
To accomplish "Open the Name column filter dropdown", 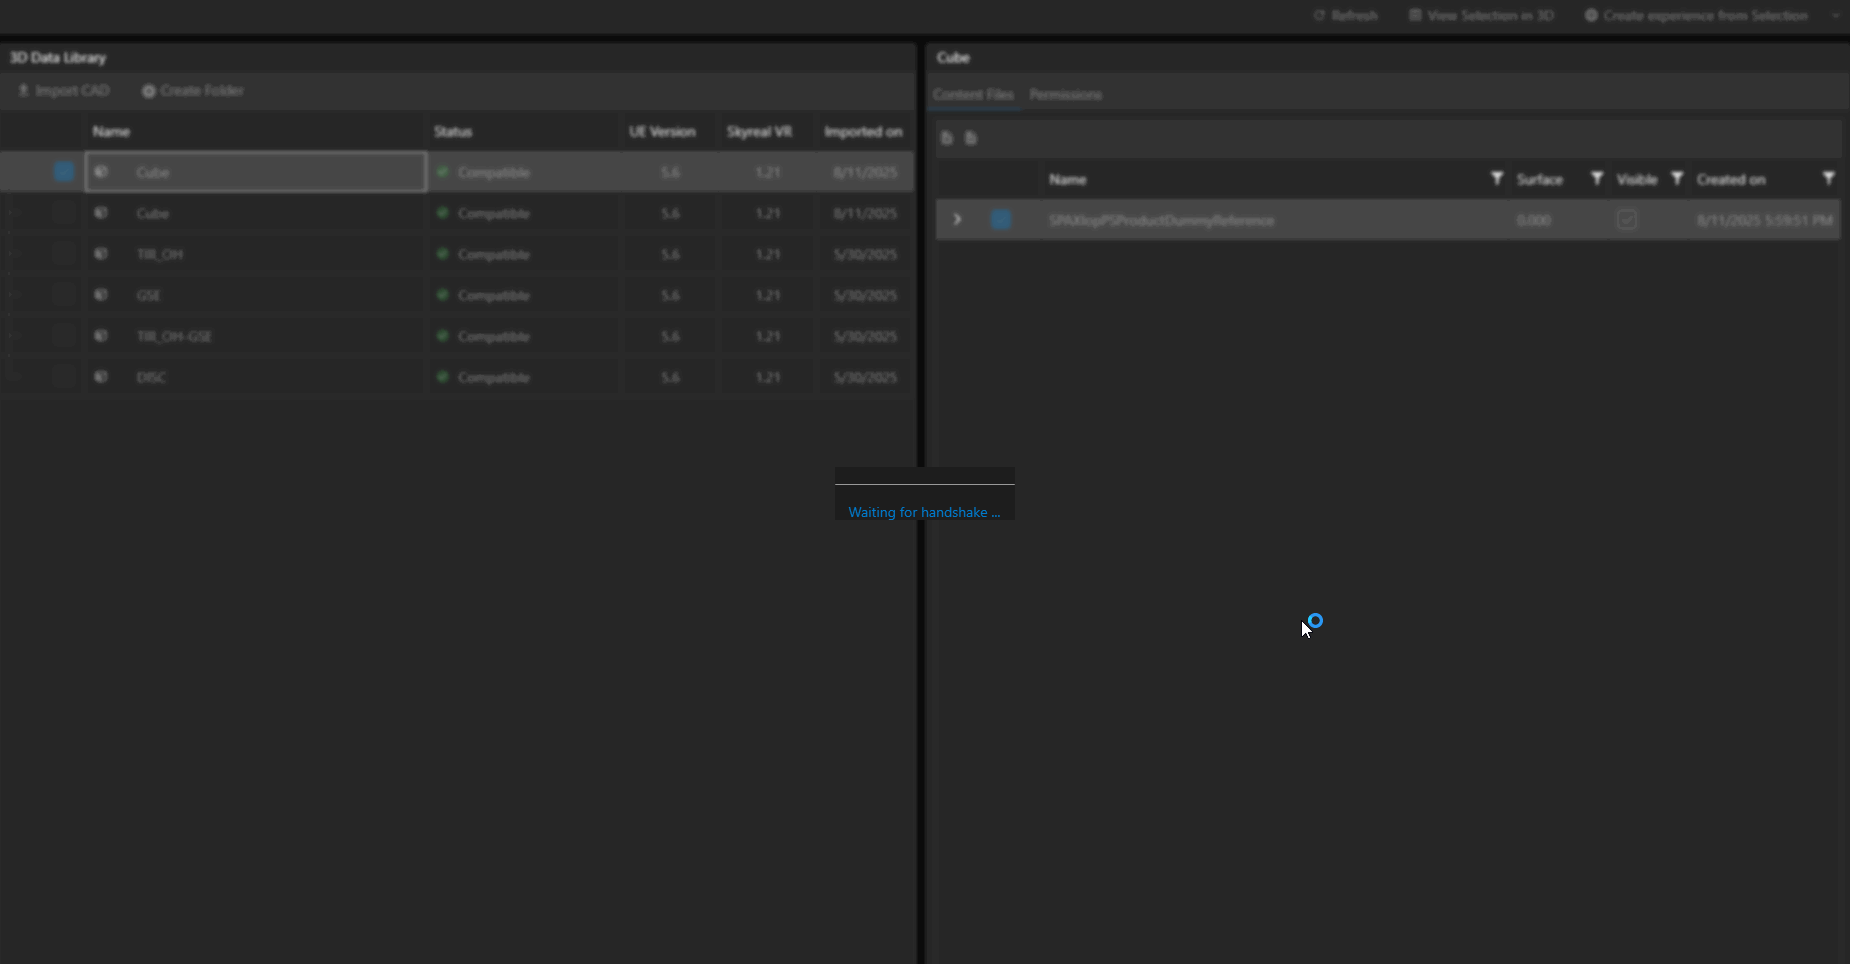I will pos(1496,178).
